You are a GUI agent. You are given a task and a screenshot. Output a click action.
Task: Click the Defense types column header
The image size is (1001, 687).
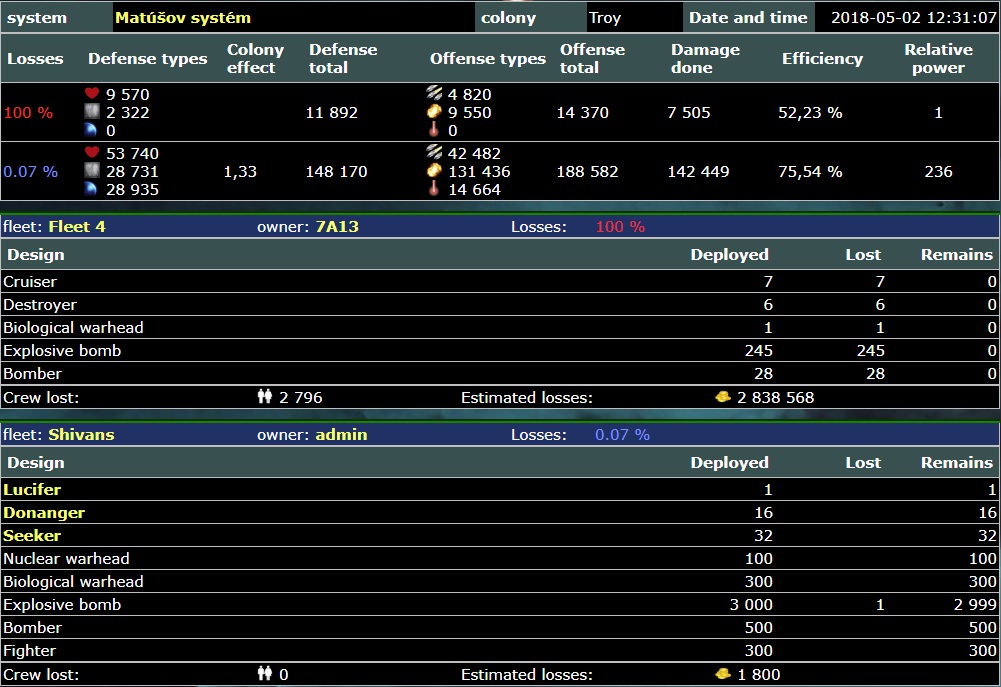(147, 59)
